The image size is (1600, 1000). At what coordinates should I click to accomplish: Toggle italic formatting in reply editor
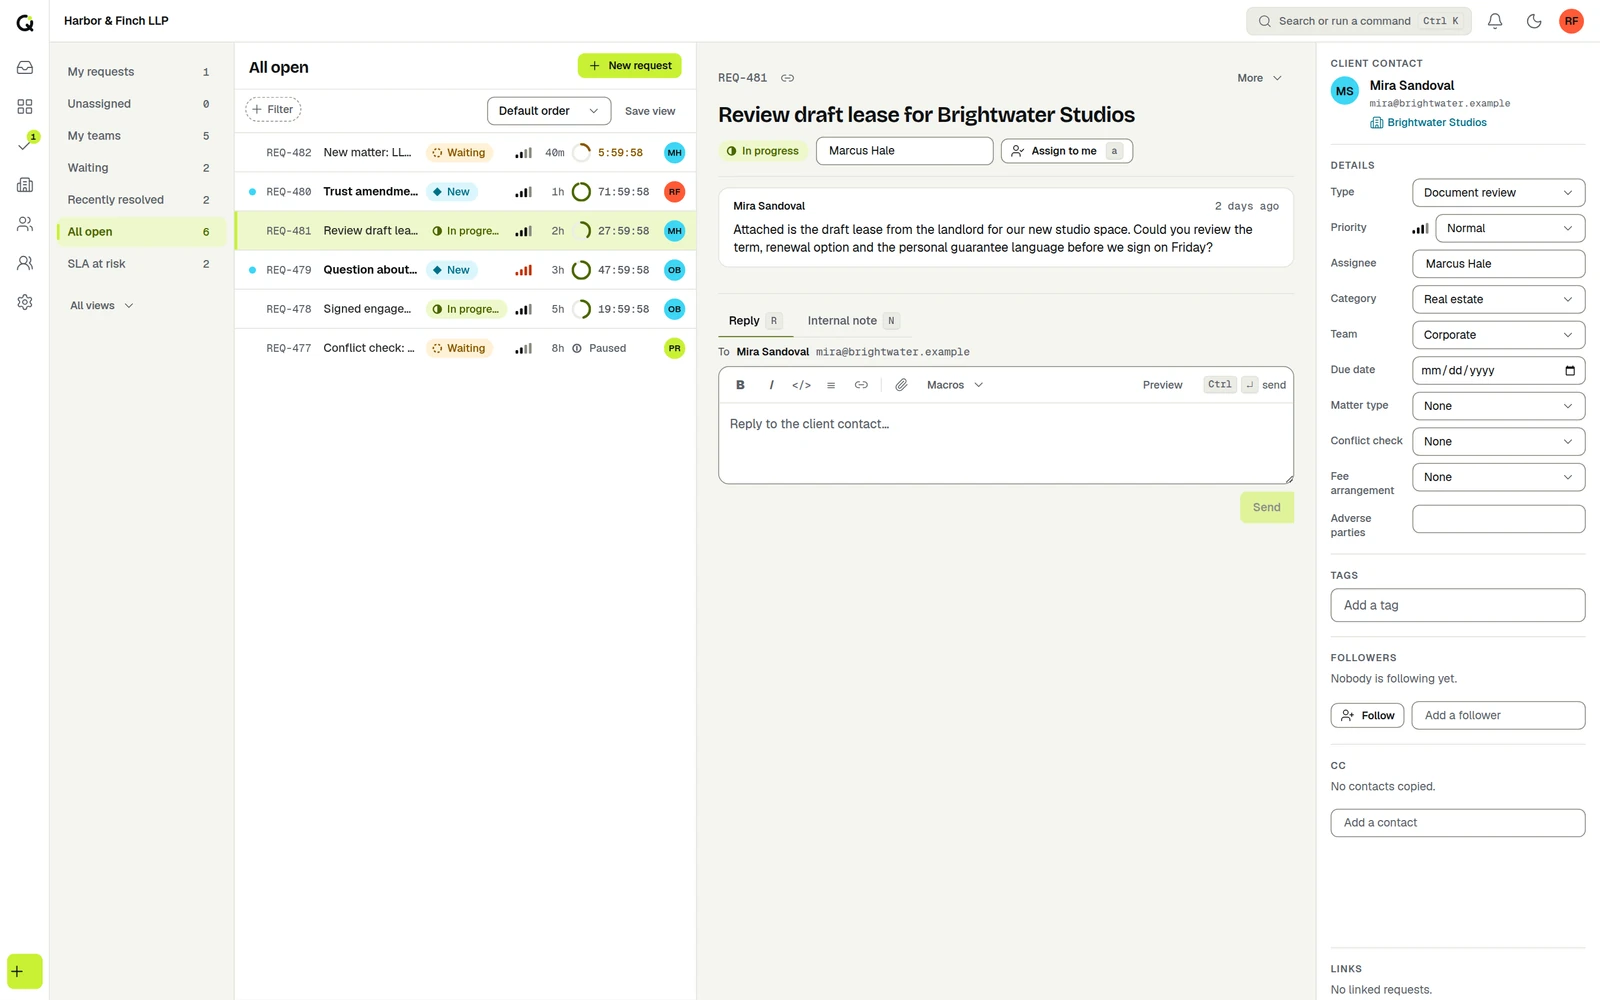pyautogui.click(x=771, y=385)
